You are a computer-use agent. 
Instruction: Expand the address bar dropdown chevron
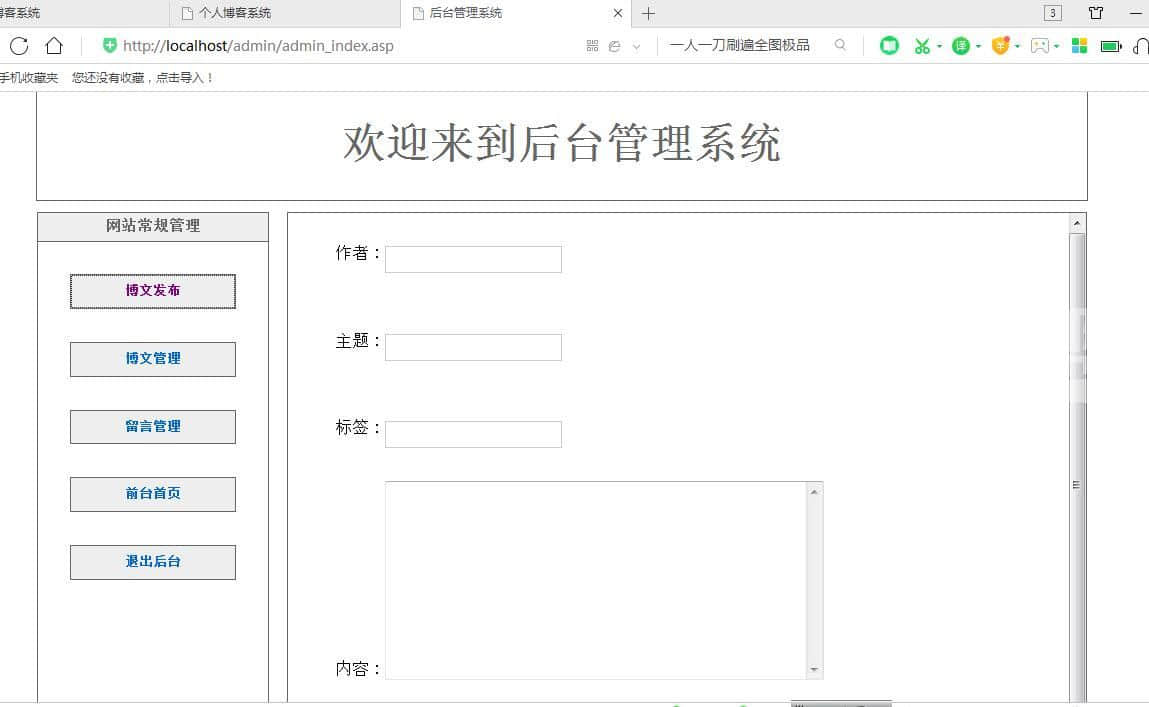(636, 47)
